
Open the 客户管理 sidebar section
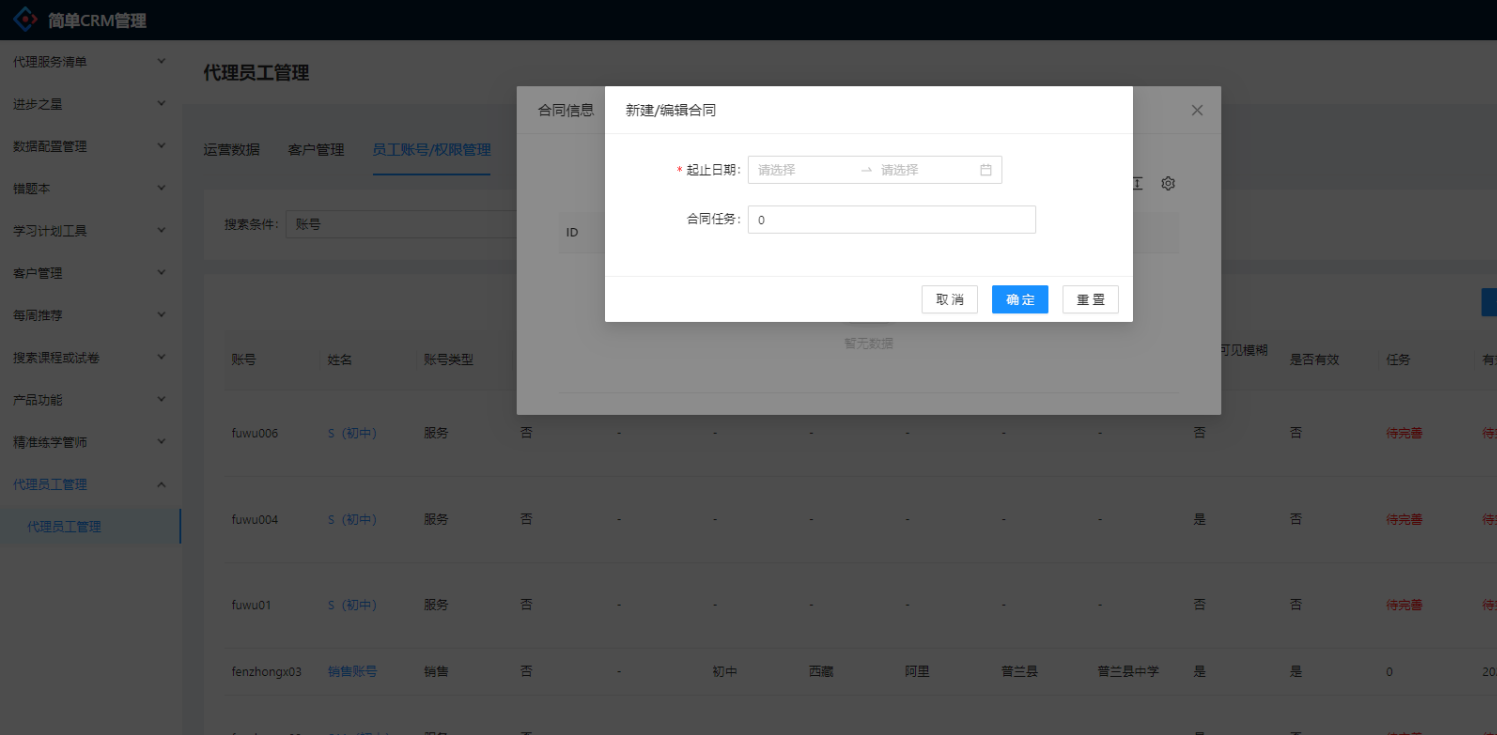point(89,273)
